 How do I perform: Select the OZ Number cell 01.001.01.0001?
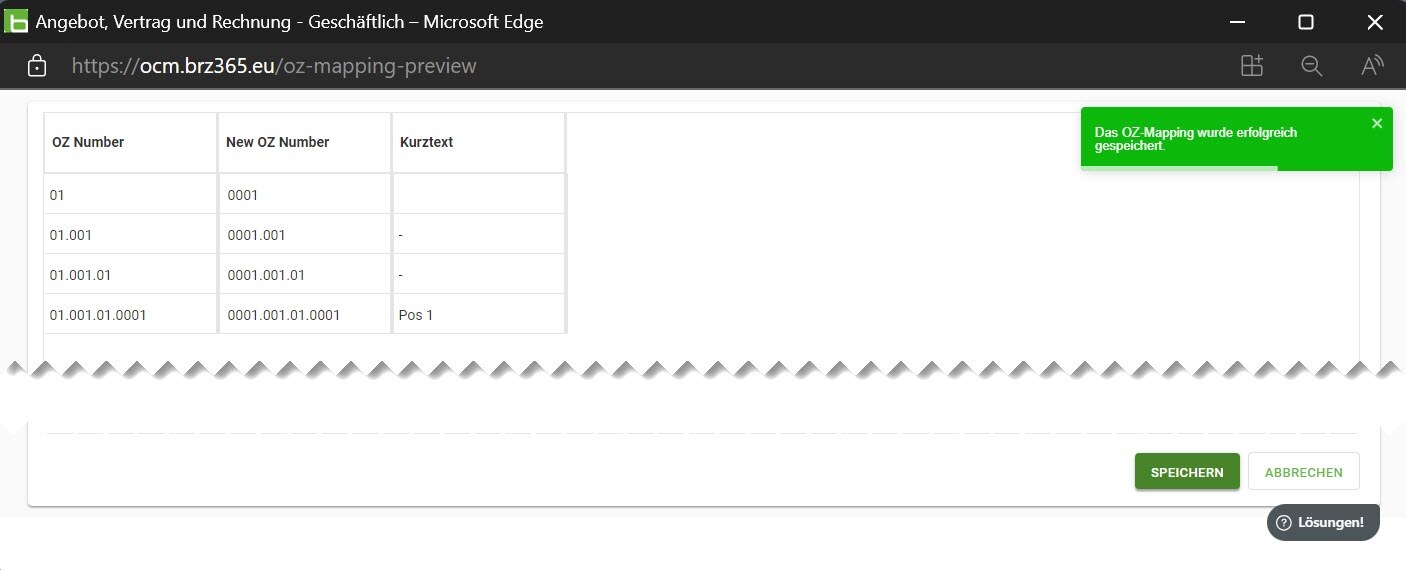pyautogui.click(x=130, y=315)
